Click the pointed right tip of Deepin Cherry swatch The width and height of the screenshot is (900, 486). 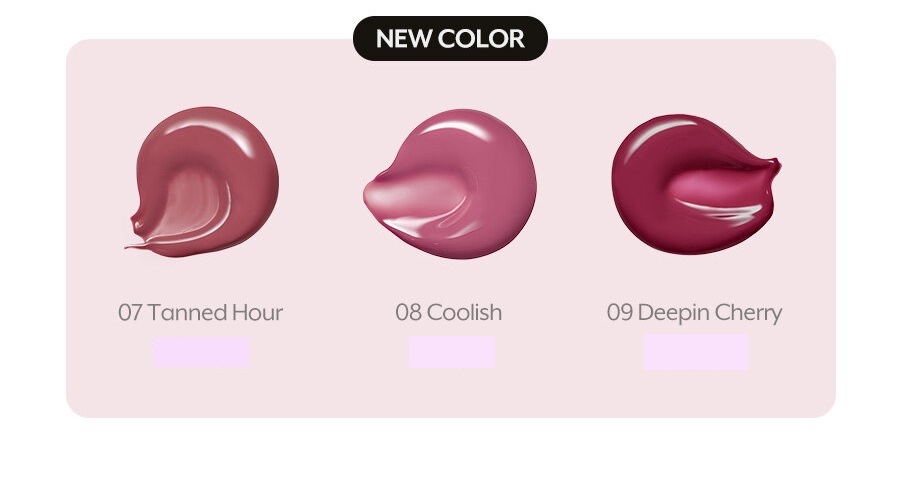pyautogui.click(x=775, y=166)
